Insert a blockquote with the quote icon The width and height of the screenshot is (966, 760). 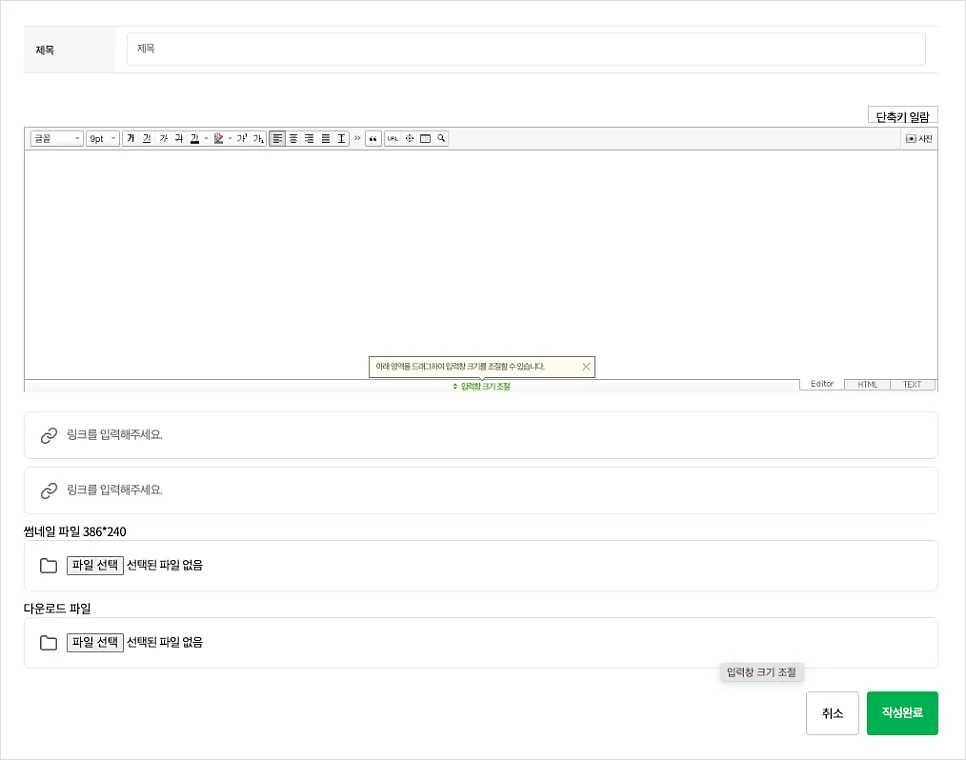point(373,139)
